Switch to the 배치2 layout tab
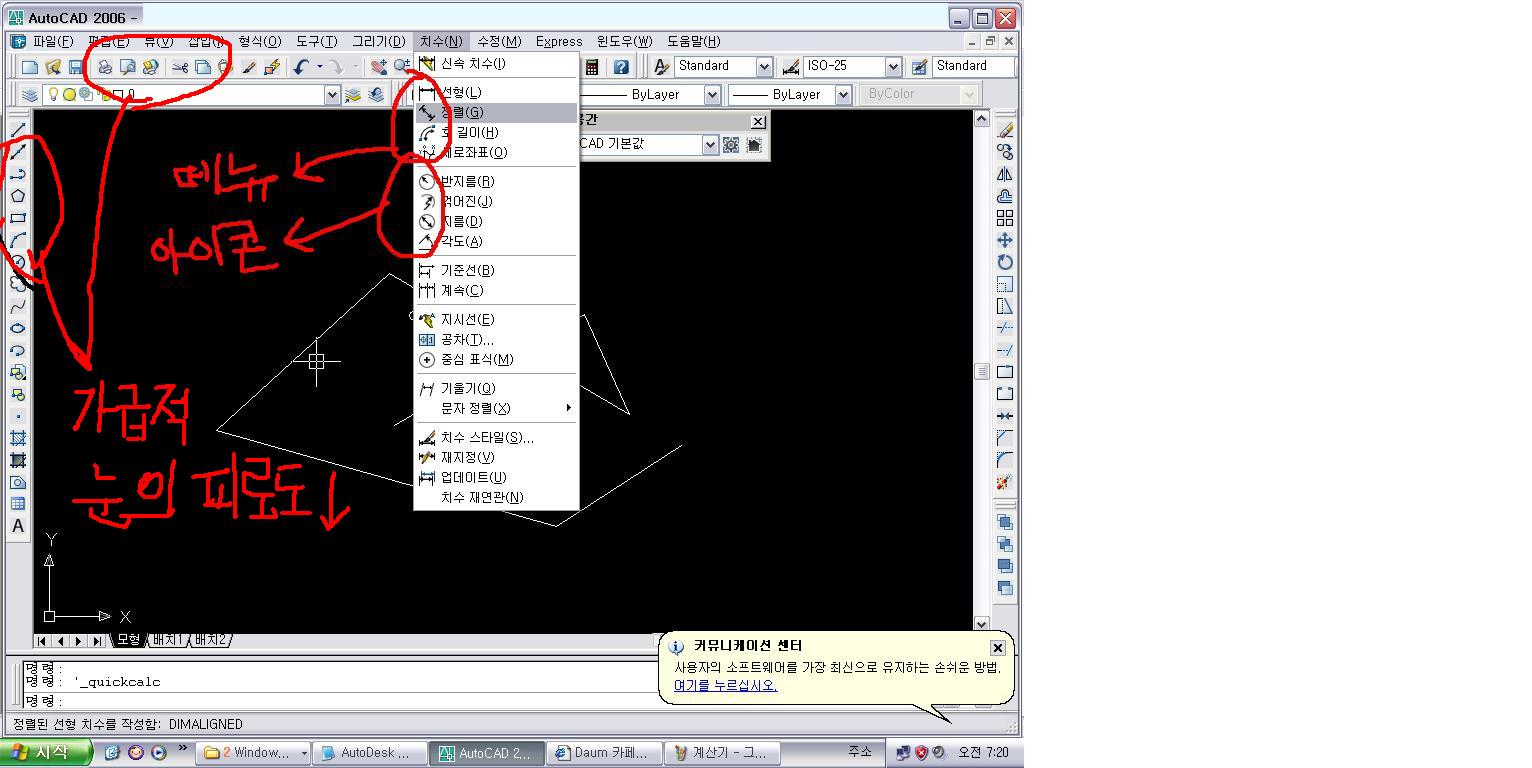Image resolution: width=1532 pixels, height=768 pixels. (x=210, y=640)
